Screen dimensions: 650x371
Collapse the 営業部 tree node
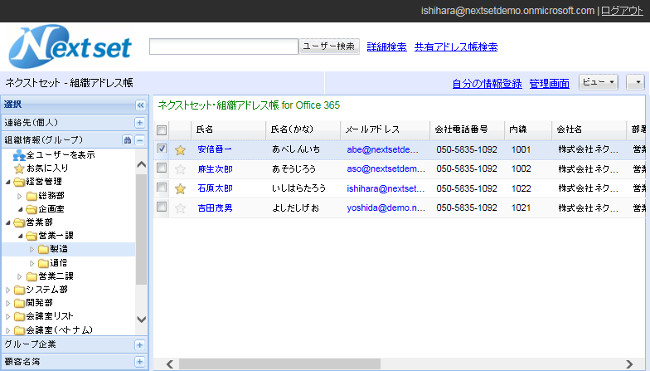[x=8, y=223]
